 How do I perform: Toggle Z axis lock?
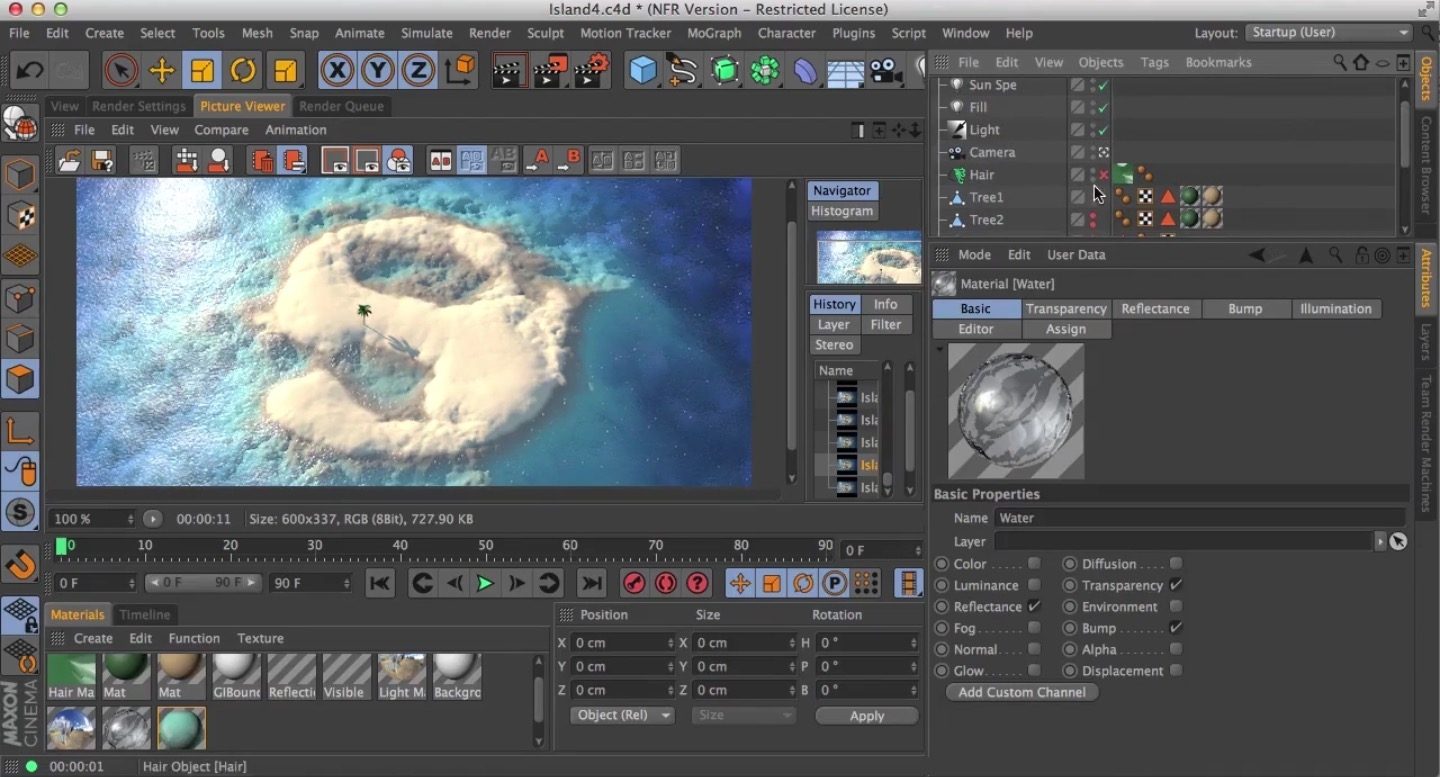point(418,71)
